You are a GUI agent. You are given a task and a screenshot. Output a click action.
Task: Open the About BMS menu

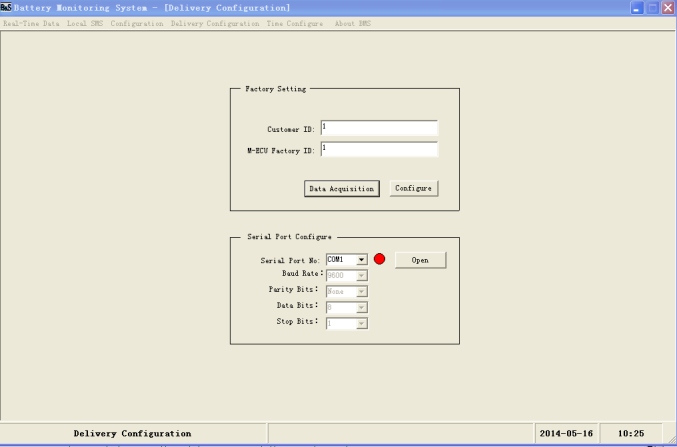click(x=354, y=23)
